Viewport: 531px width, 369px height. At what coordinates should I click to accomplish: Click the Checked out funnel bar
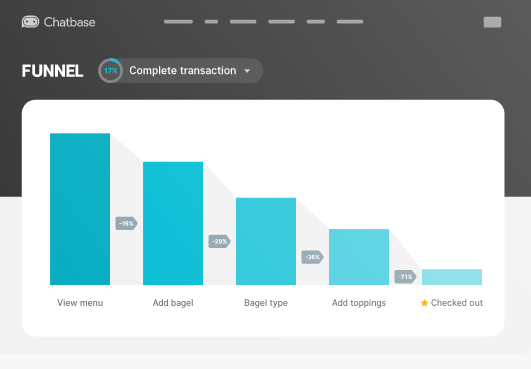(x=452, y=277)
